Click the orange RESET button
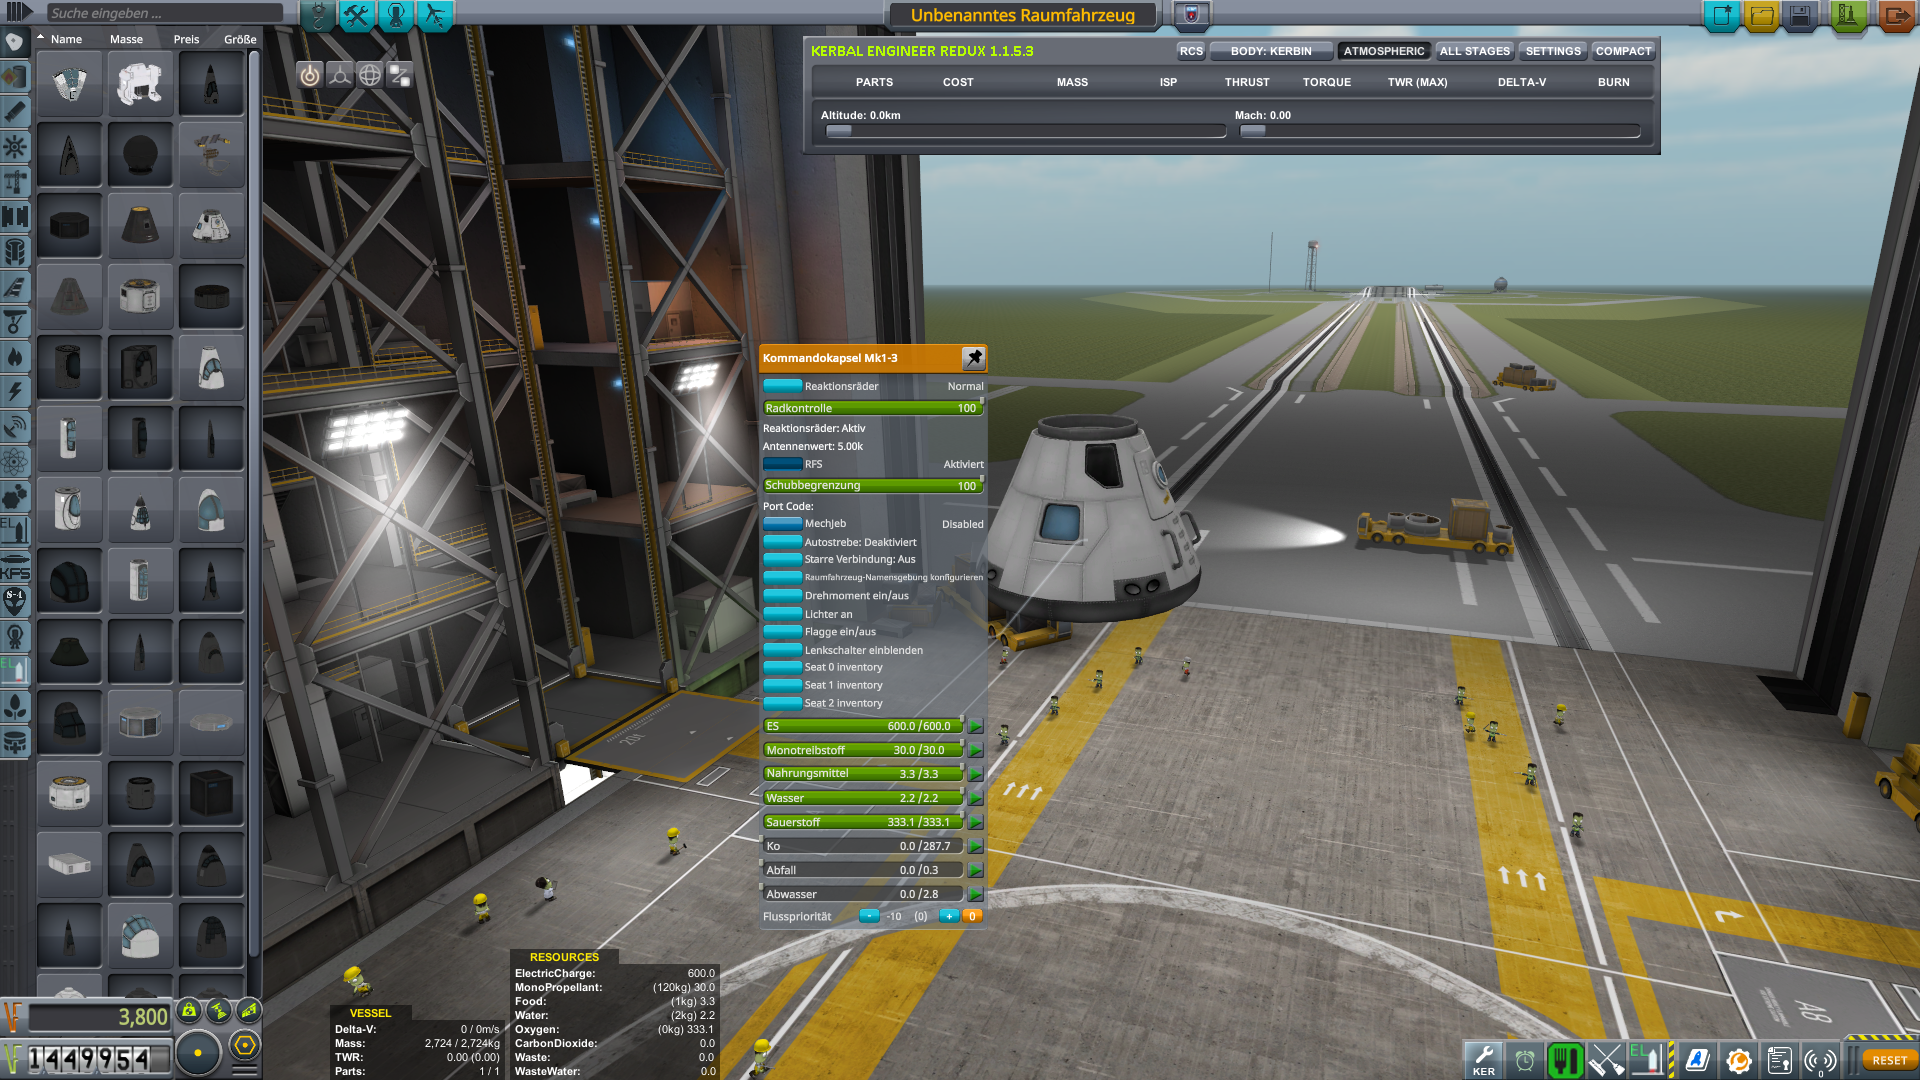 (1888, 1060)
